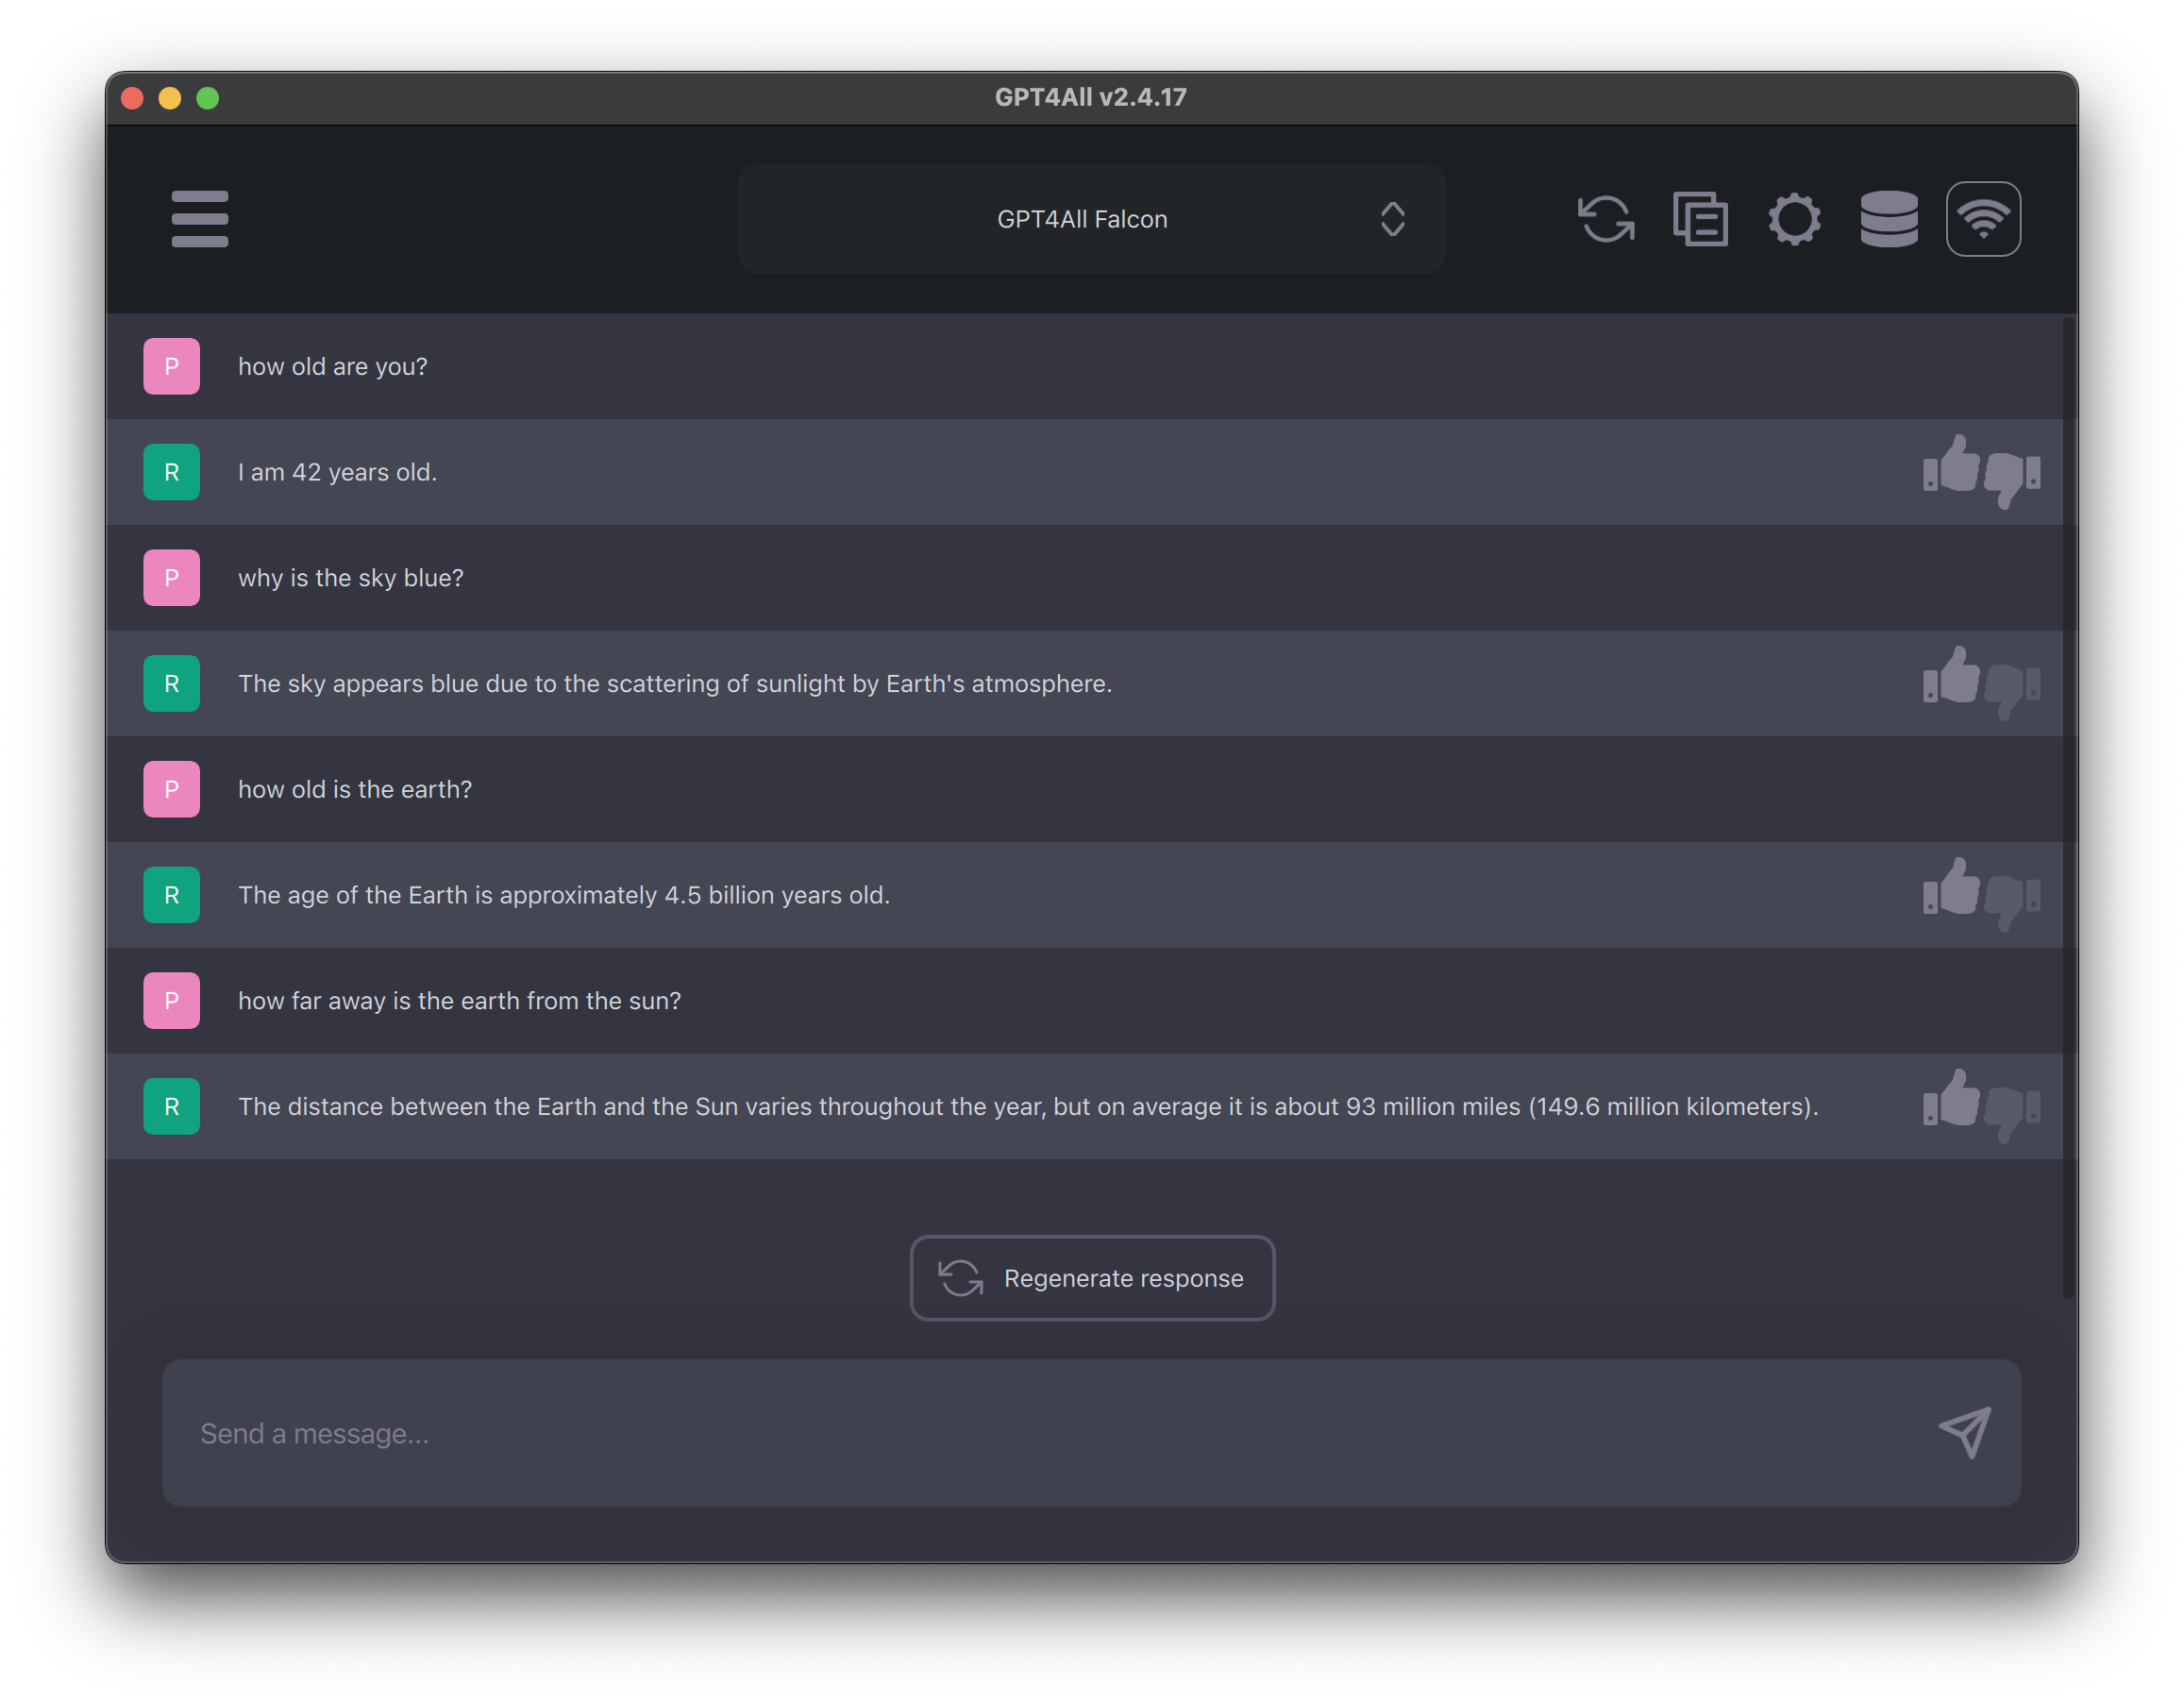Dislike the sky appears blue answer
Screen dimensions: 2184x1703
pyautogui.click(x=2011, y=691)
